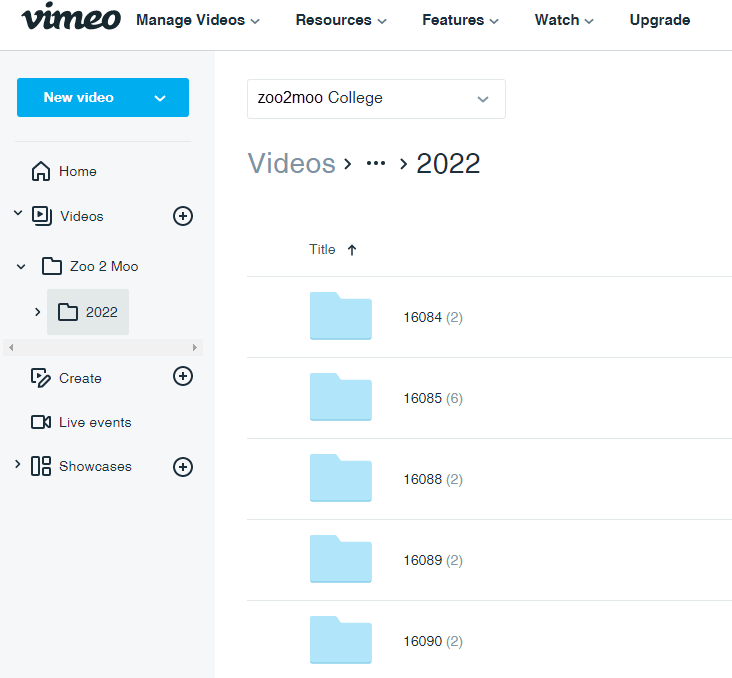Screen dimensions: 732x678
Task: Click folder name 16088 (2)
Action: [433, 479]
